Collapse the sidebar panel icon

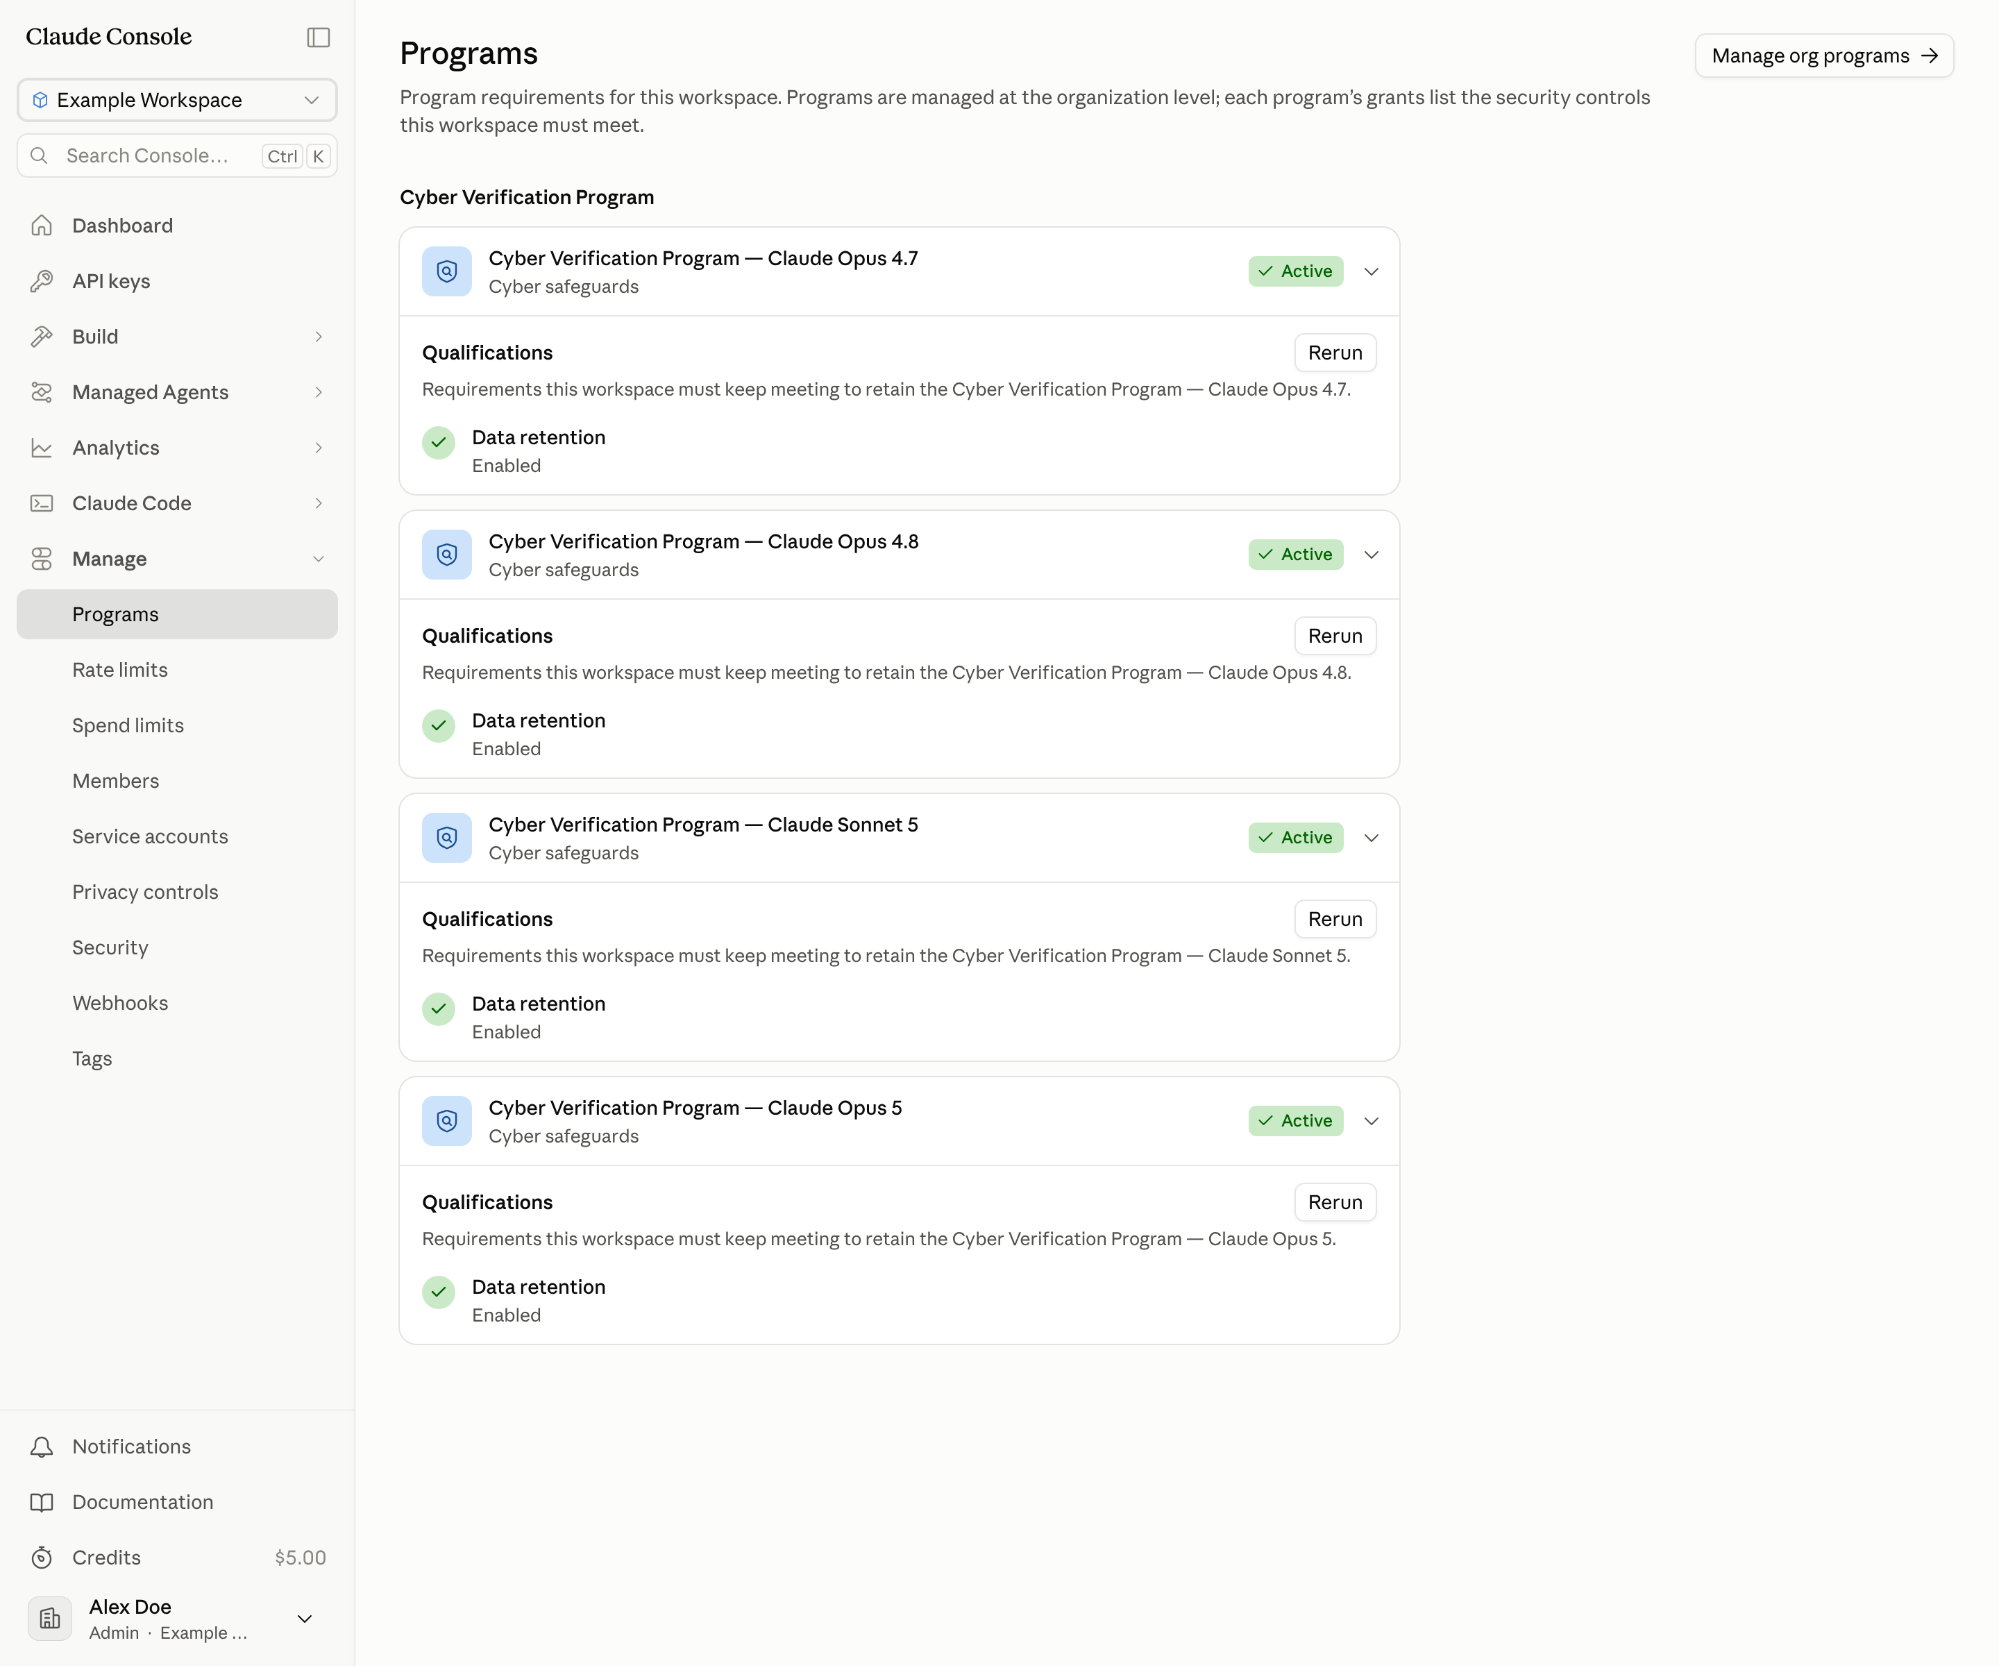[x=318, y=37]
